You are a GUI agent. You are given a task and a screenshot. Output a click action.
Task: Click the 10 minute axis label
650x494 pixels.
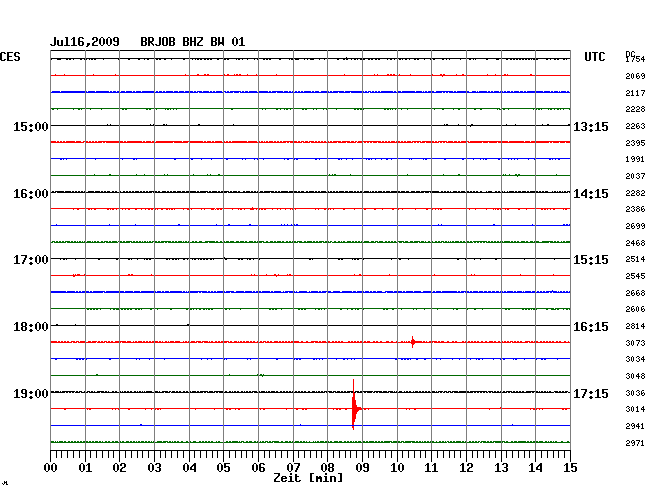397,467
